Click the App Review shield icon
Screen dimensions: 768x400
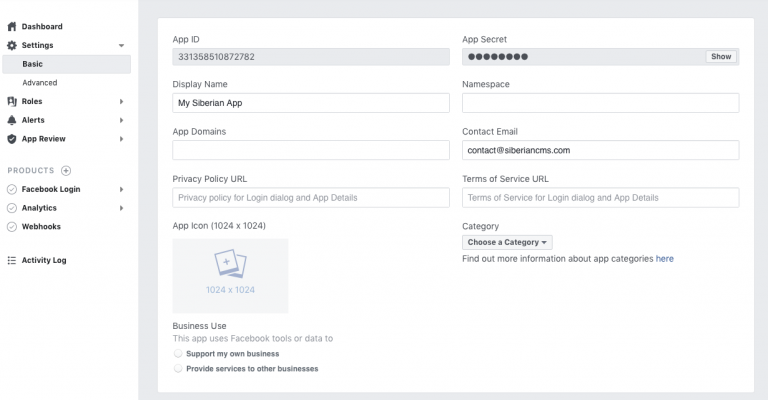tap(12, 139)
